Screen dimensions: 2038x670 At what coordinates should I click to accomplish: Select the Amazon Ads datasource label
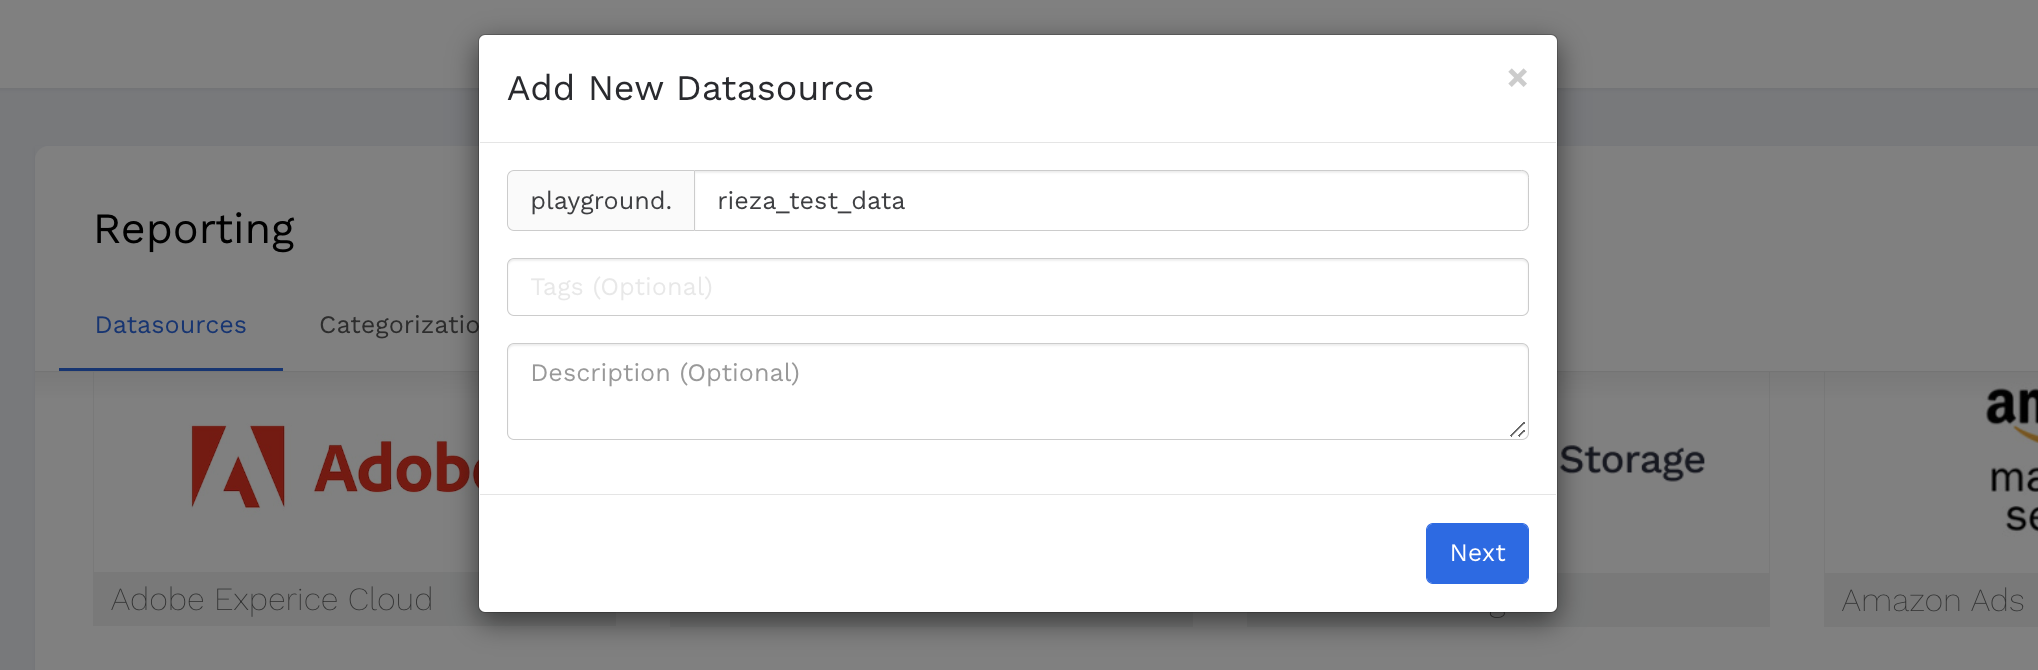click(1931, 601)
